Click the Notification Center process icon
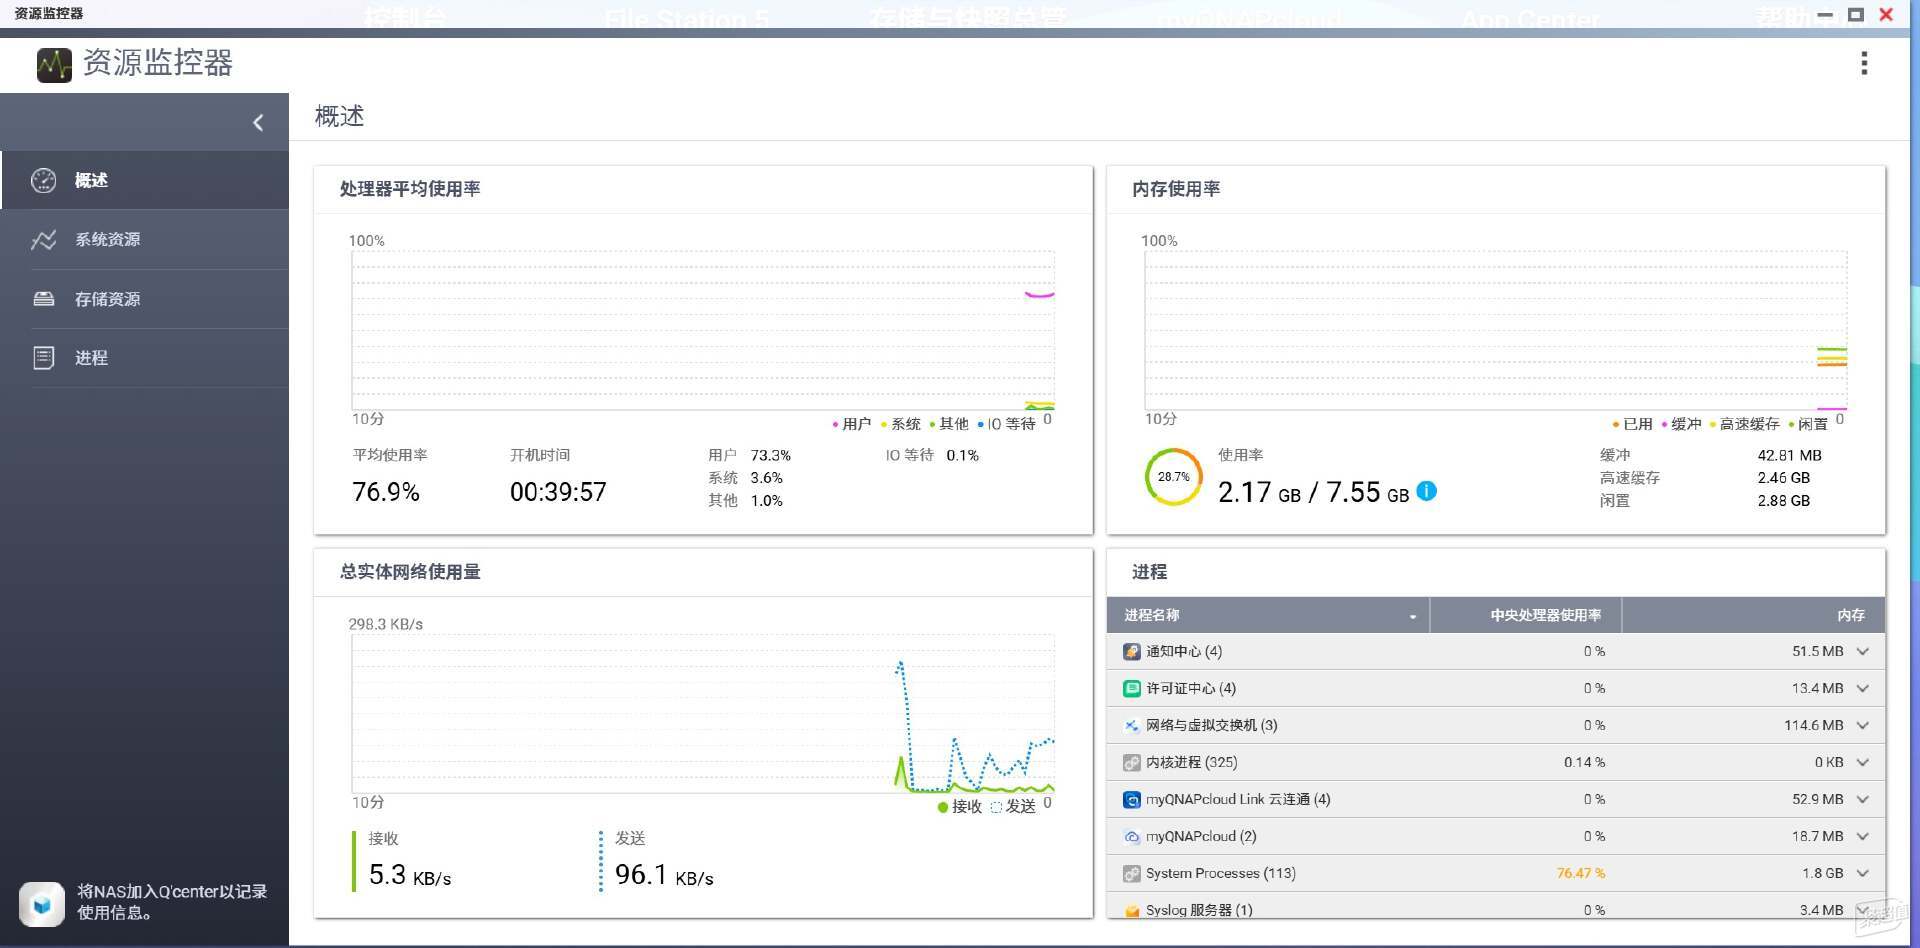This screenshot has width=1920, height=948. [1132, 652]
